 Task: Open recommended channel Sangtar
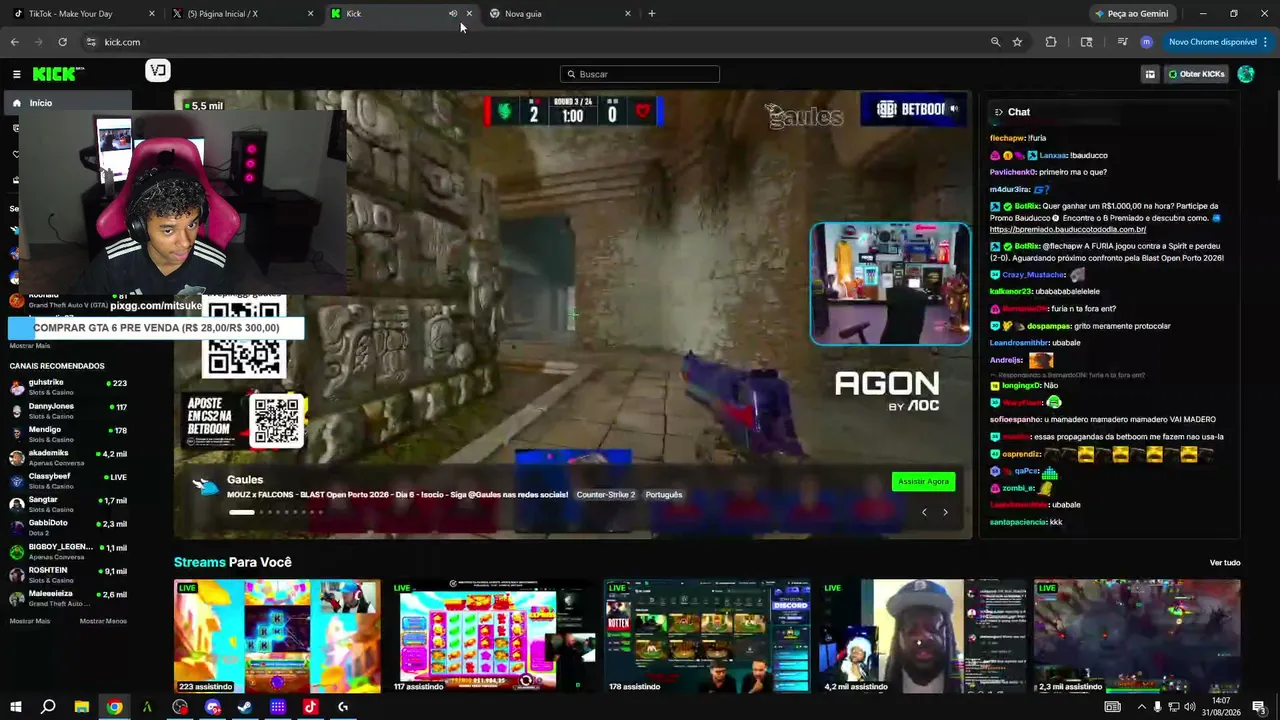(68, 504)
